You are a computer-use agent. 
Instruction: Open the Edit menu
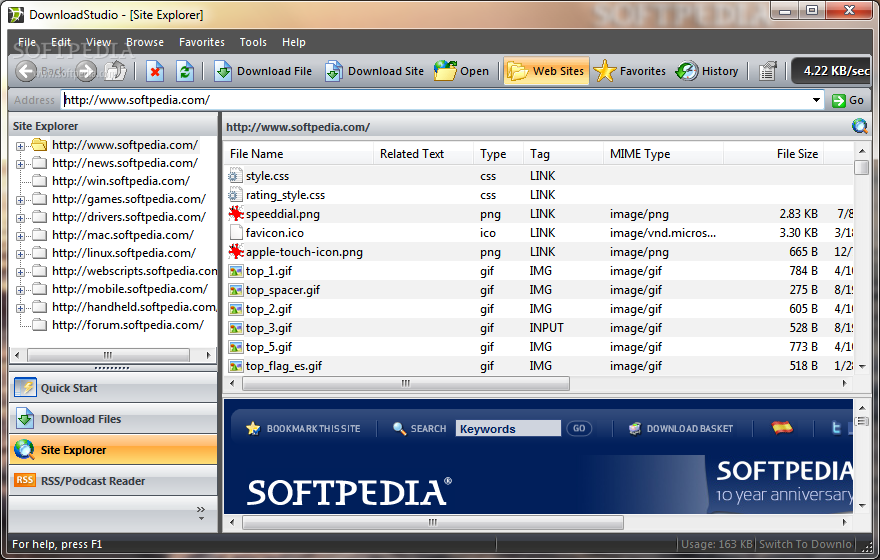[61, 42]
